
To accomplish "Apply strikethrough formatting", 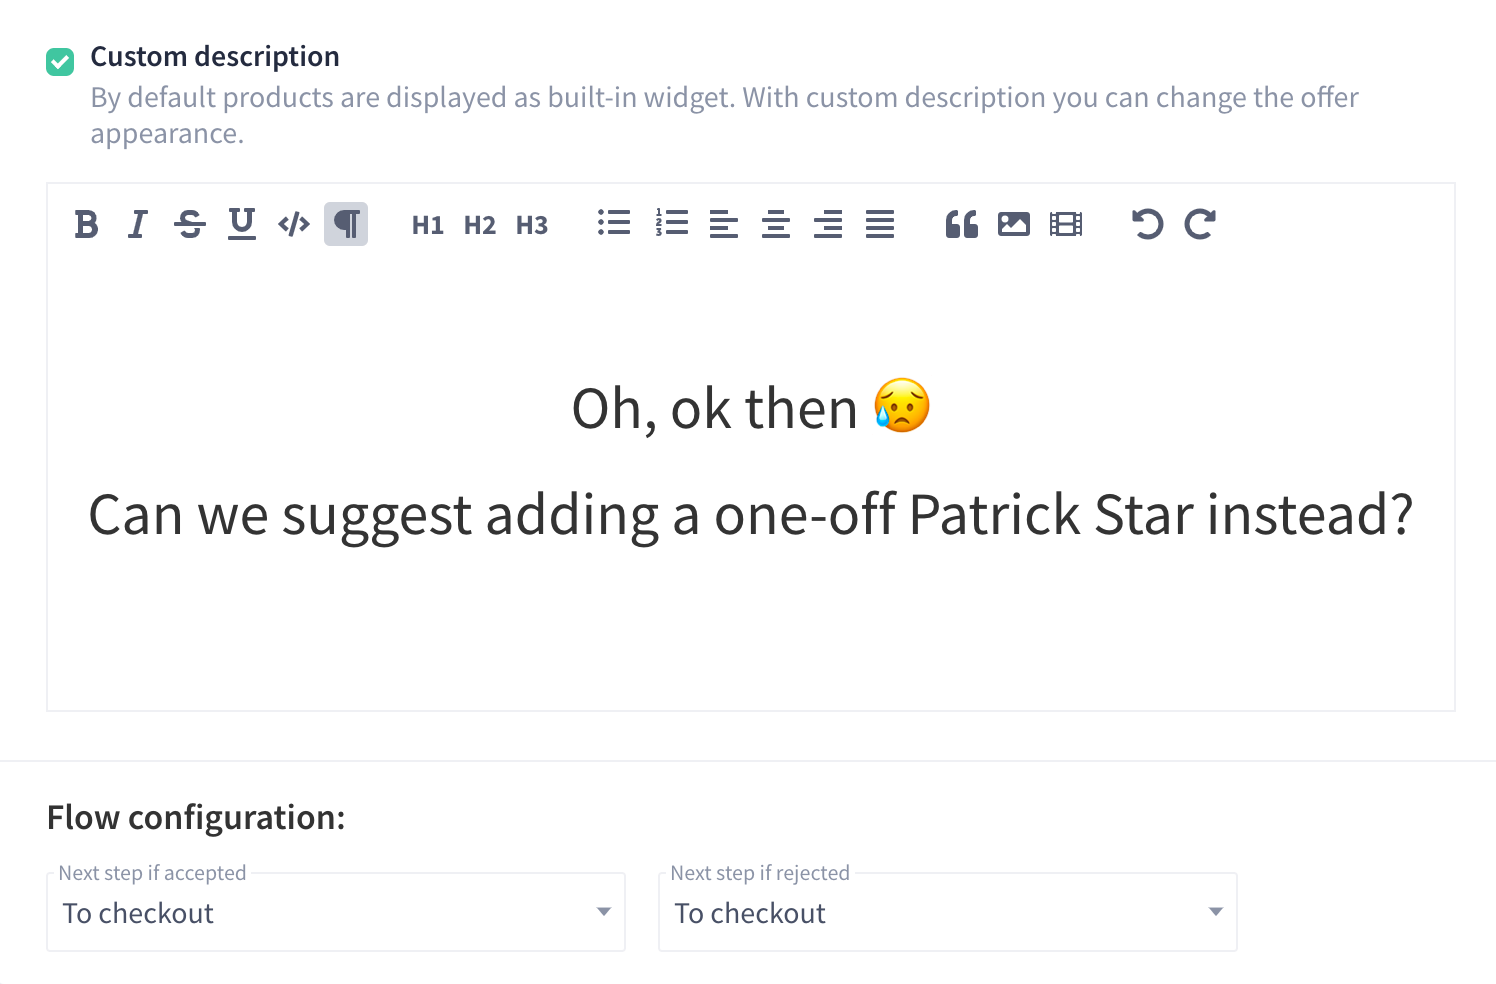I will 190,224.
